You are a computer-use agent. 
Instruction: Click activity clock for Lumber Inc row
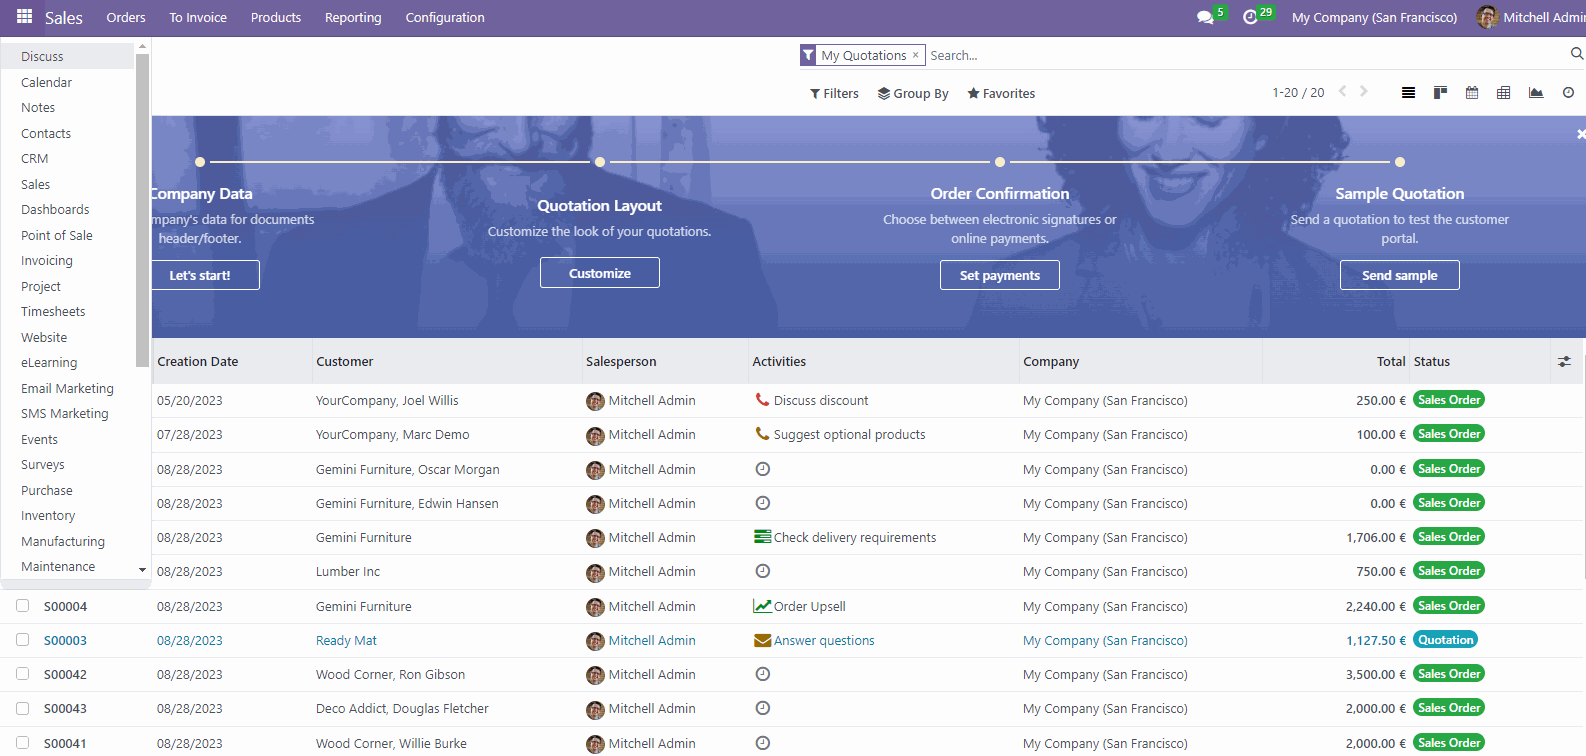point(762,571)
